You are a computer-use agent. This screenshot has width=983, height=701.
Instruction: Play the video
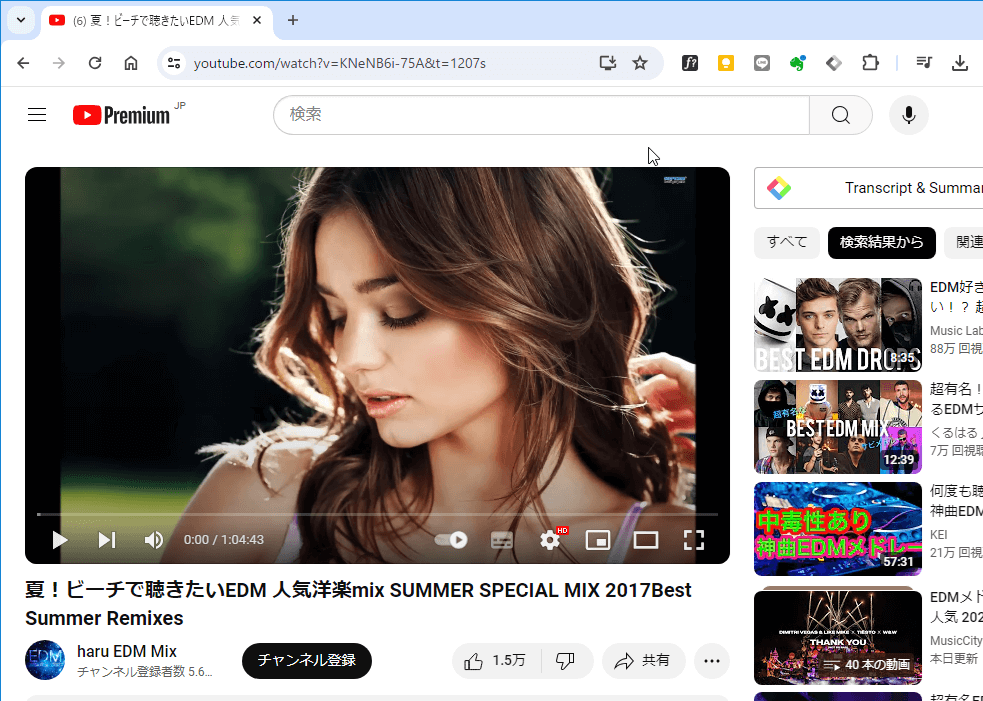(x=60, y=540)
